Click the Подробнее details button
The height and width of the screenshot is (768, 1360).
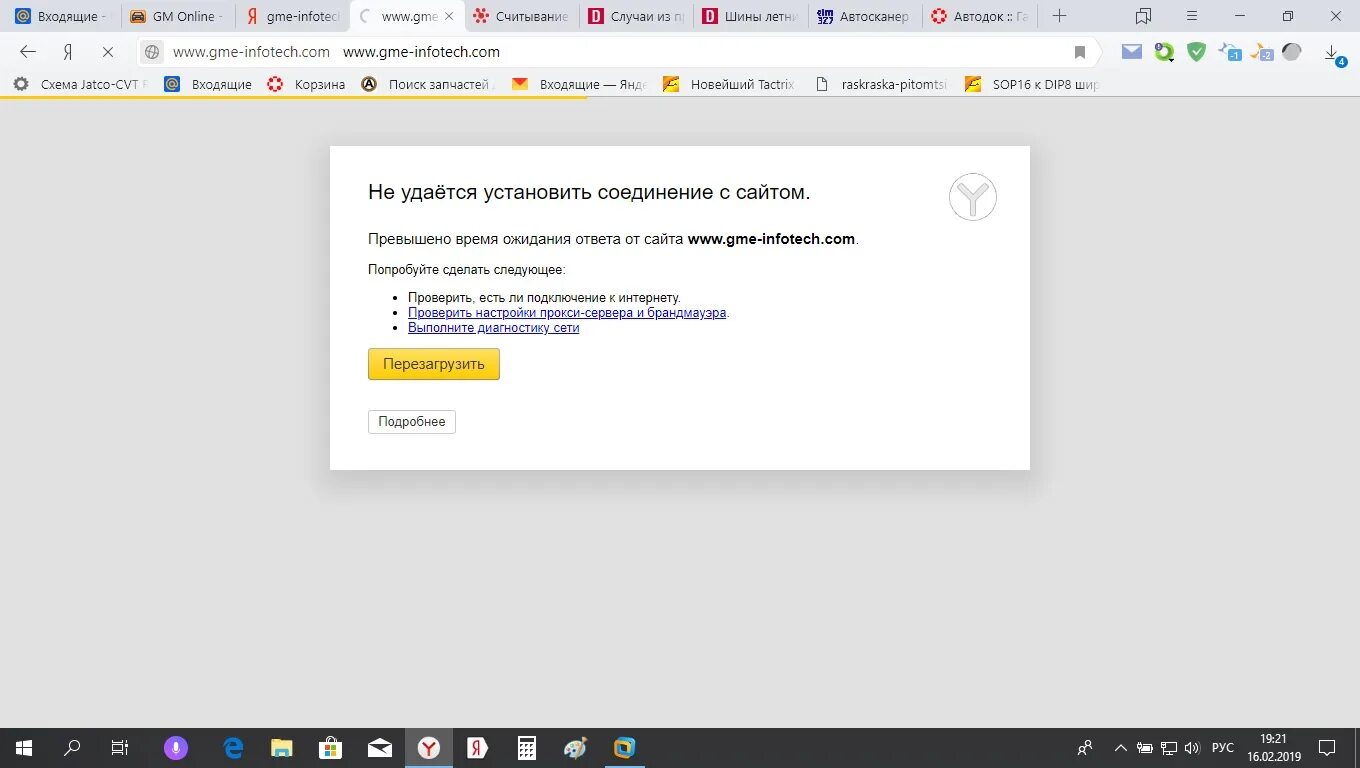pyautogui.click(x=412, y=422)
